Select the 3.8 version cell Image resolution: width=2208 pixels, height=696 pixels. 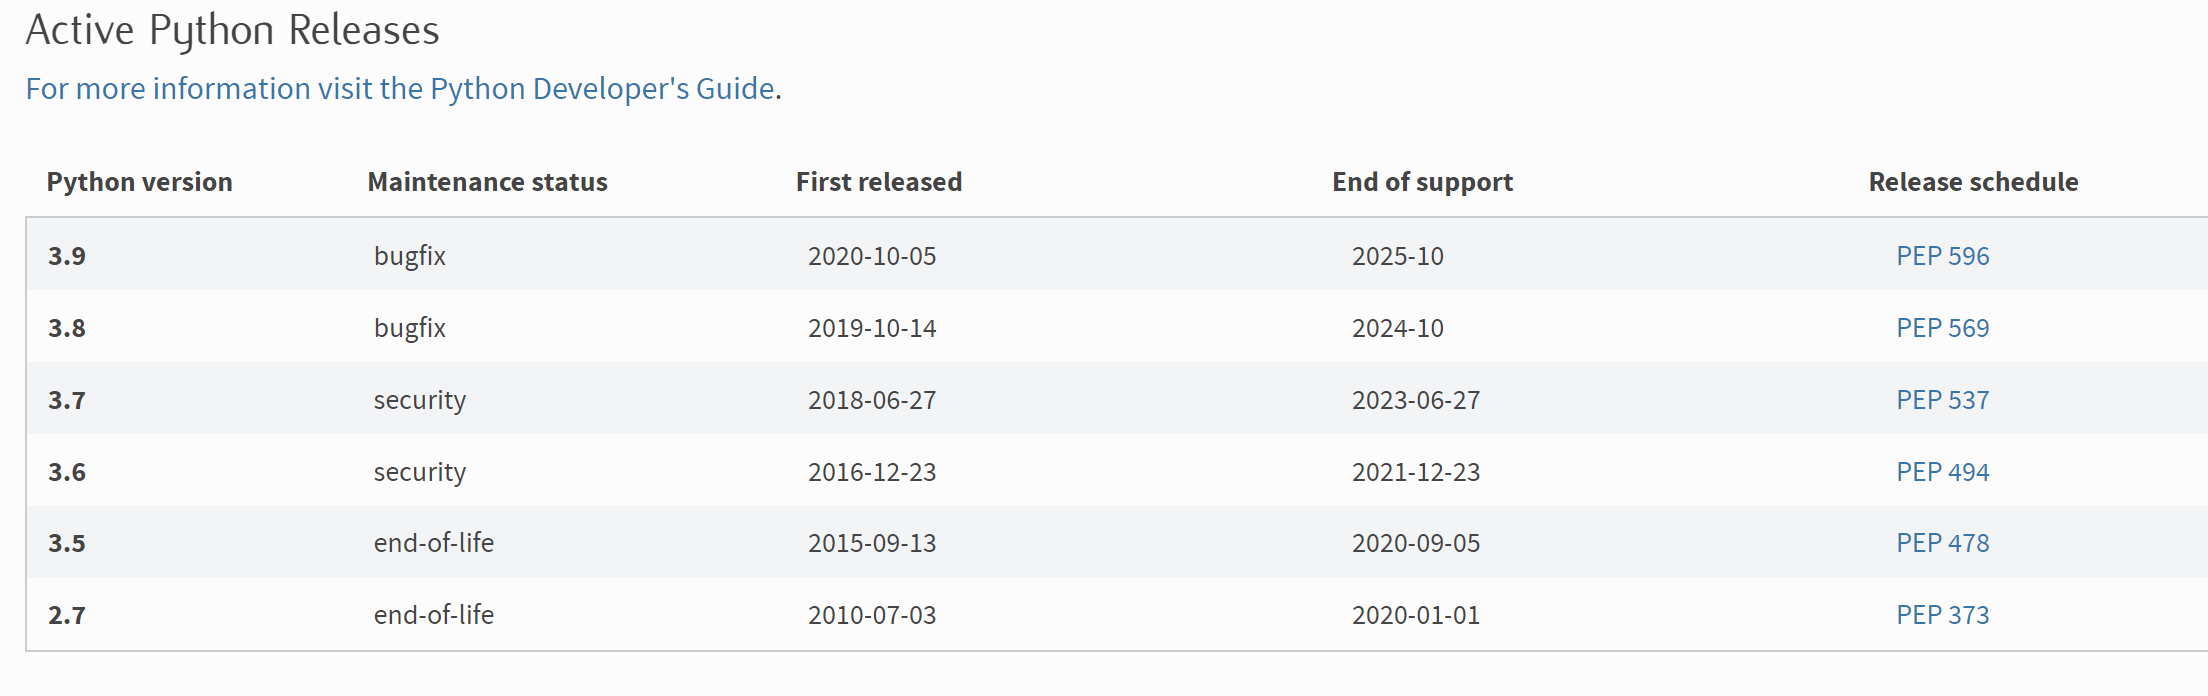pyautogui.click(x=67, y=328)
